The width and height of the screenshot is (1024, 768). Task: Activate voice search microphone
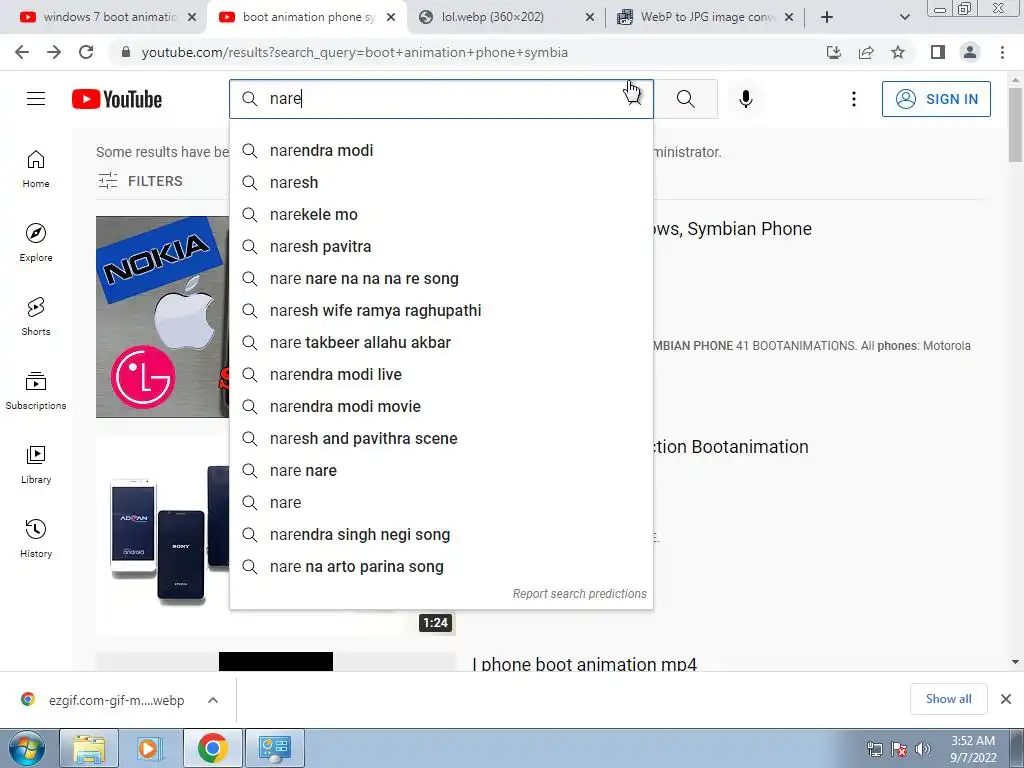746,99
